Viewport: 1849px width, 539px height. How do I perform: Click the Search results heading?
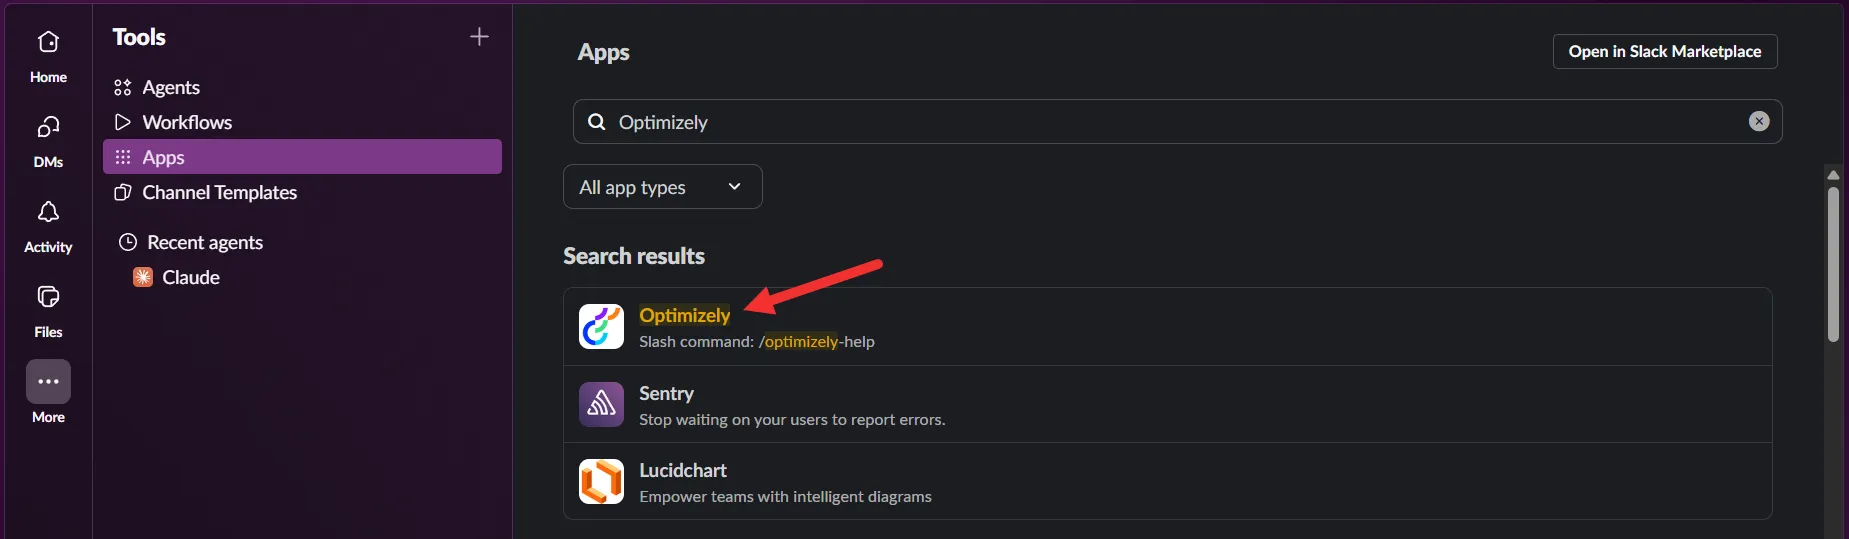(x=634, y=256)
